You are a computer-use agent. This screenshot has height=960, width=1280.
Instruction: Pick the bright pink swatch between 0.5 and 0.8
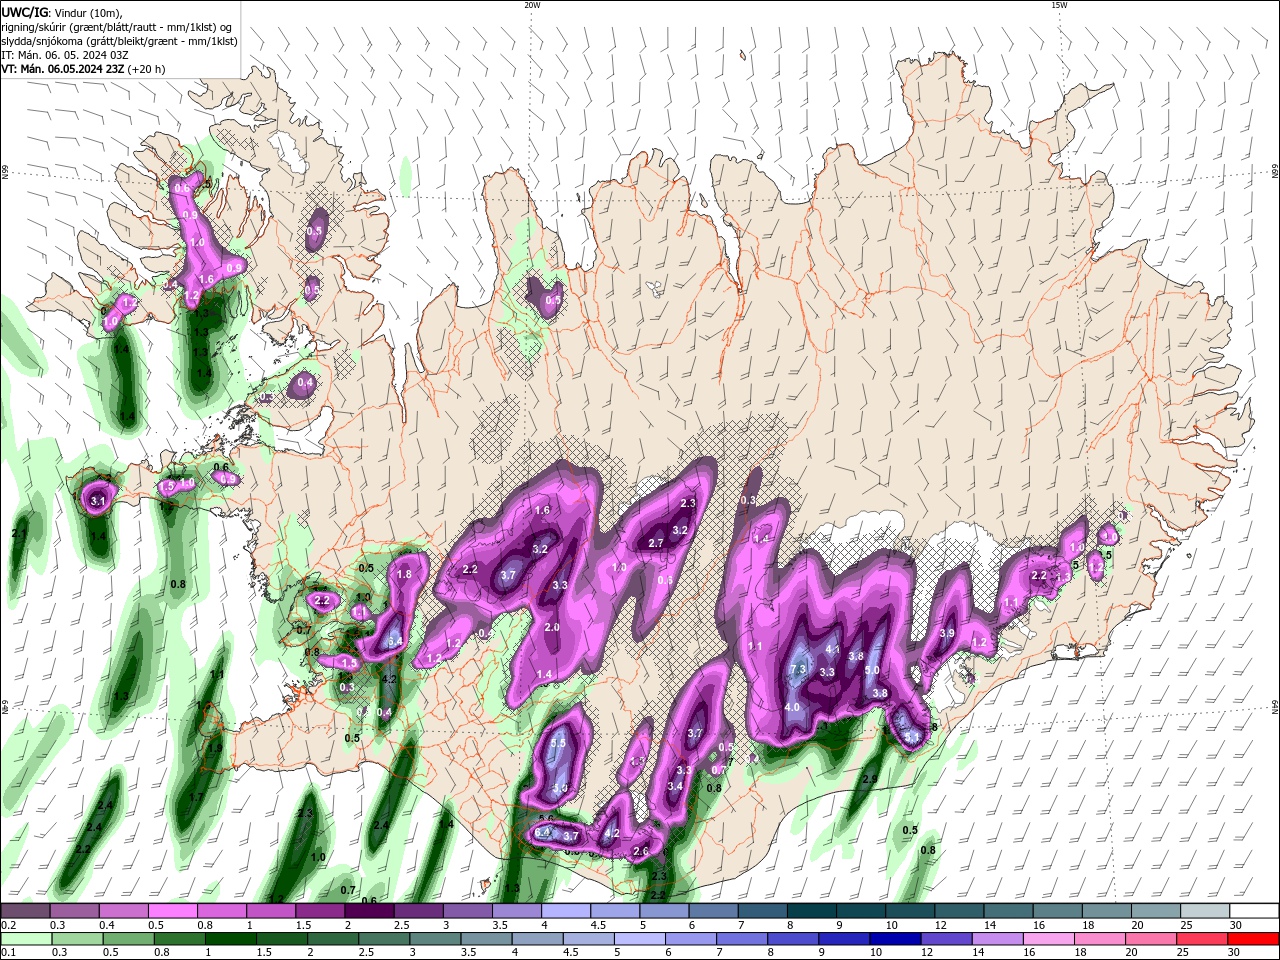click(x=172, y=910)
